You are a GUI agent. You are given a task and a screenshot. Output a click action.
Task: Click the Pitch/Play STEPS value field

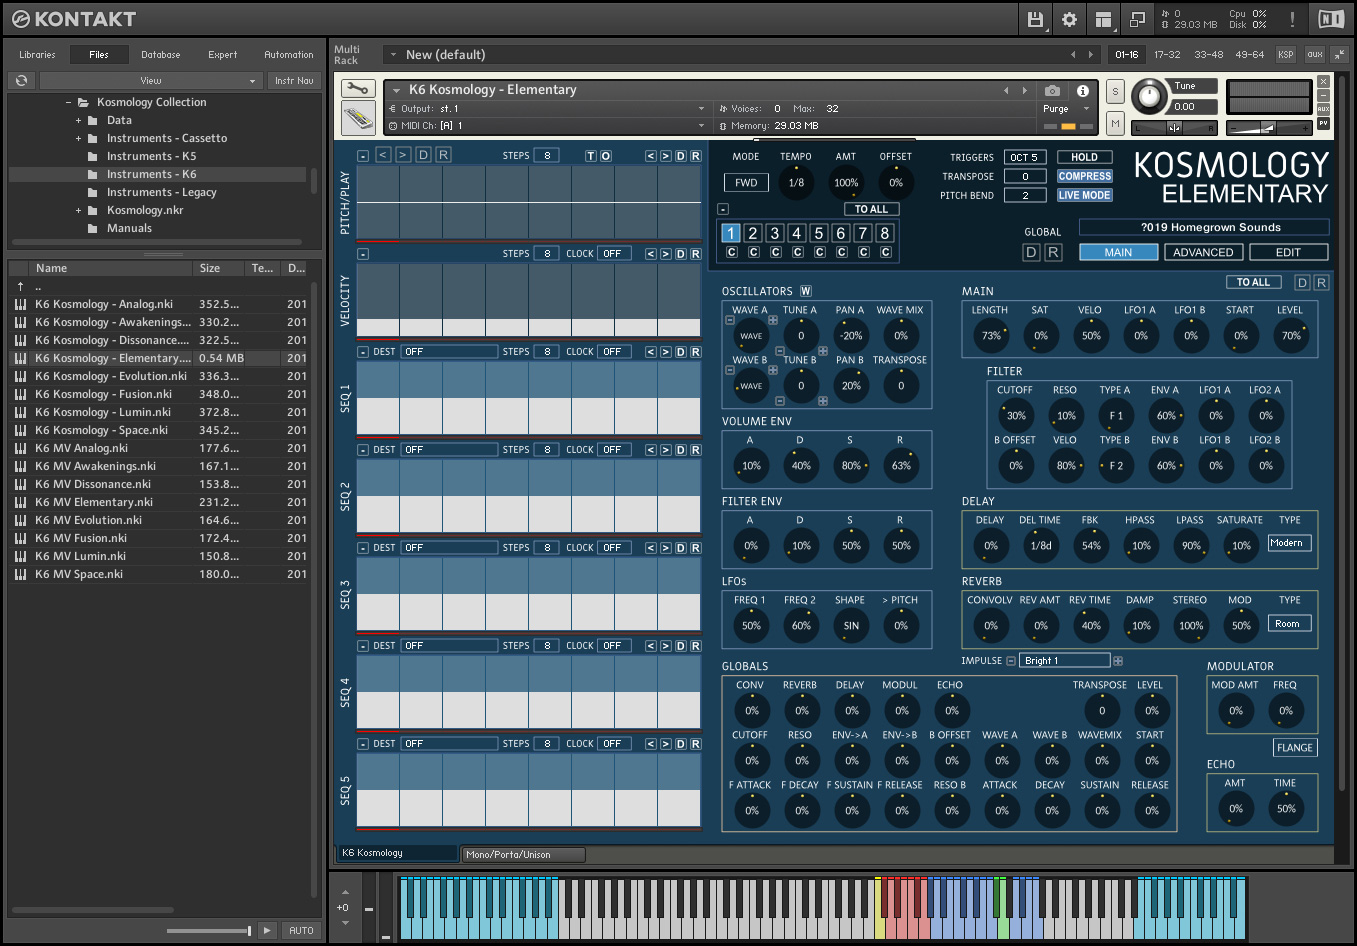pyautogui.click(x=547, y=156)
